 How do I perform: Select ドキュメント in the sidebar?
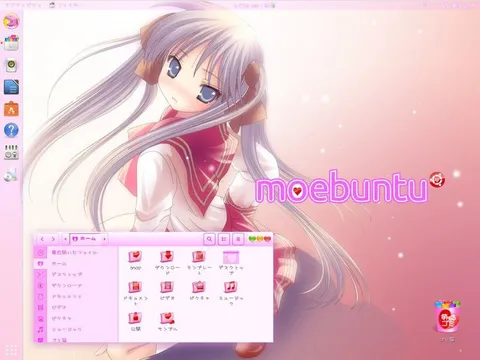76,297
